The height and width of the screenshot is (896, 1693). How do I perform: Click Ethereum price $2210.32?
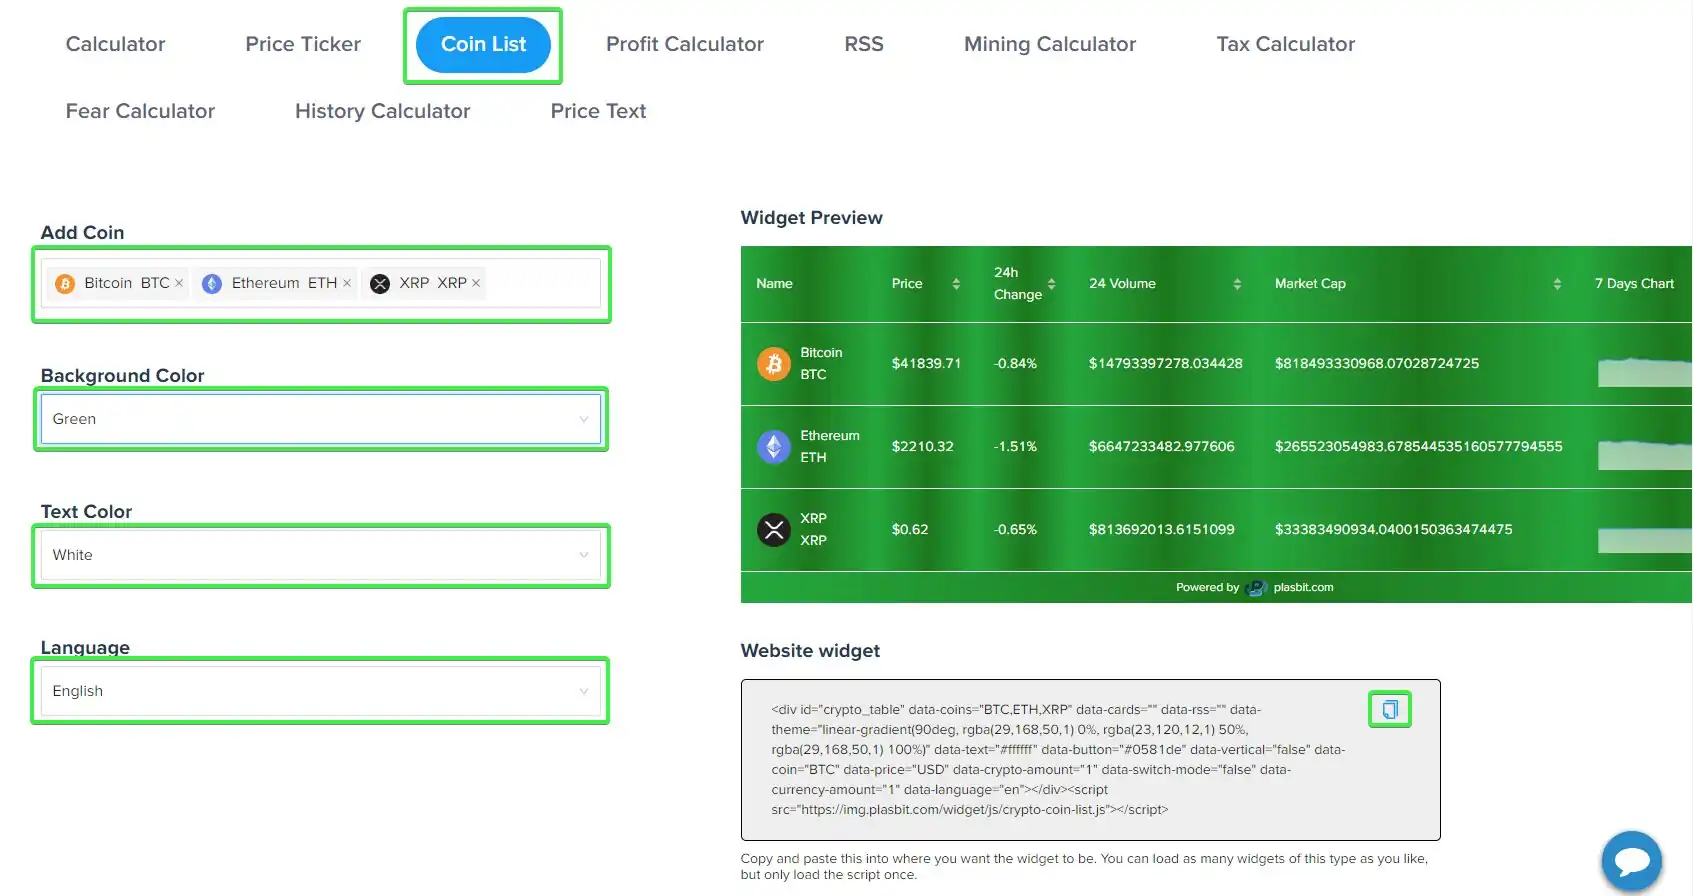coord(922,447)
